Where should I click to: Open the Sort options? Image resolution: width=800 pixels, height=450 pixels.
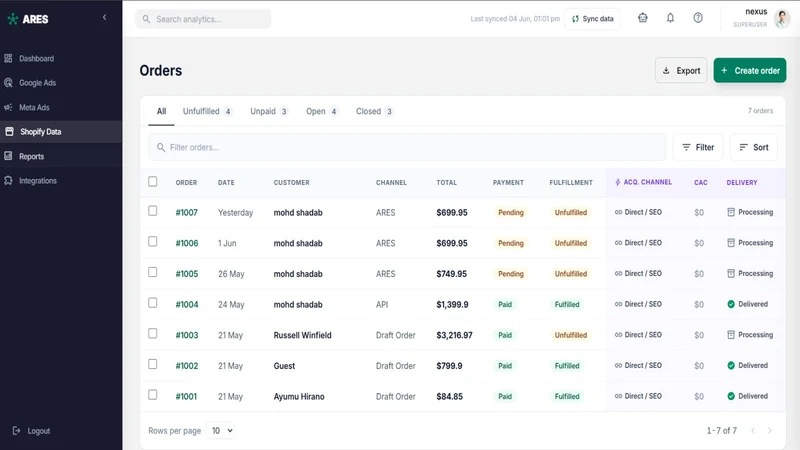point(754,147)
